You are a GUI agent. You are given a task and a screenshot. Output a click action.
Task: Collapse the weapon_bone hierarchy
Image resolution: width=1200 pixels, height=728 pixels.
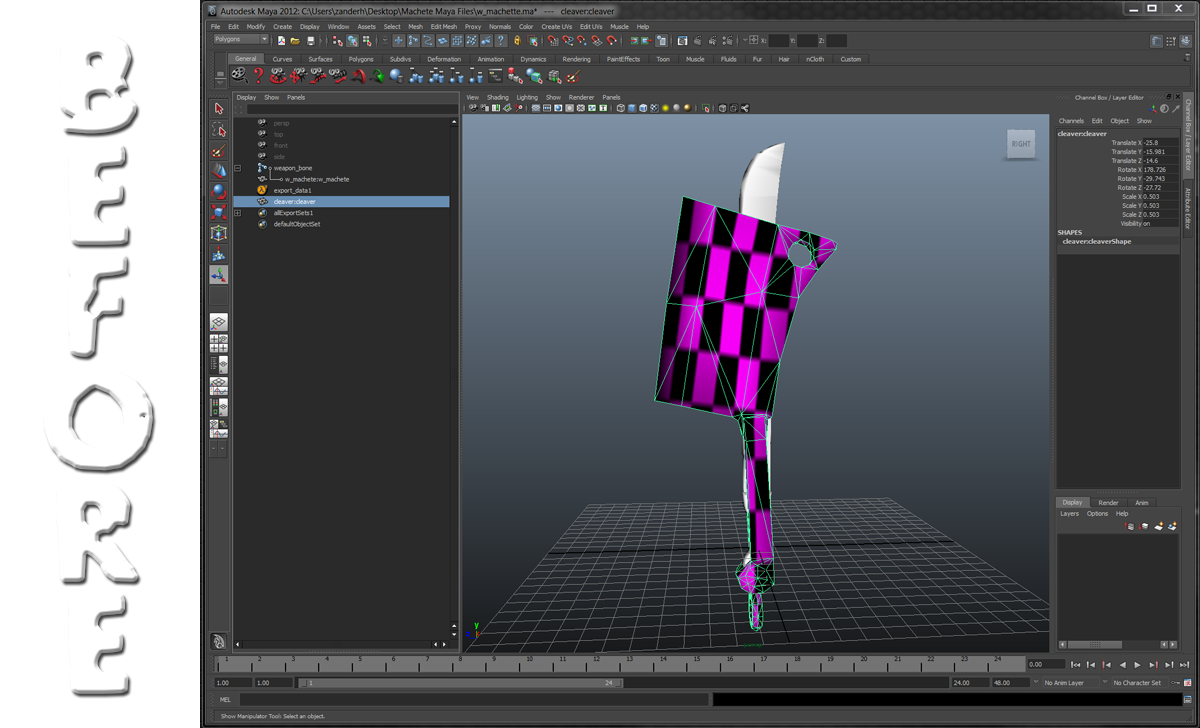(x=237, y=168)
